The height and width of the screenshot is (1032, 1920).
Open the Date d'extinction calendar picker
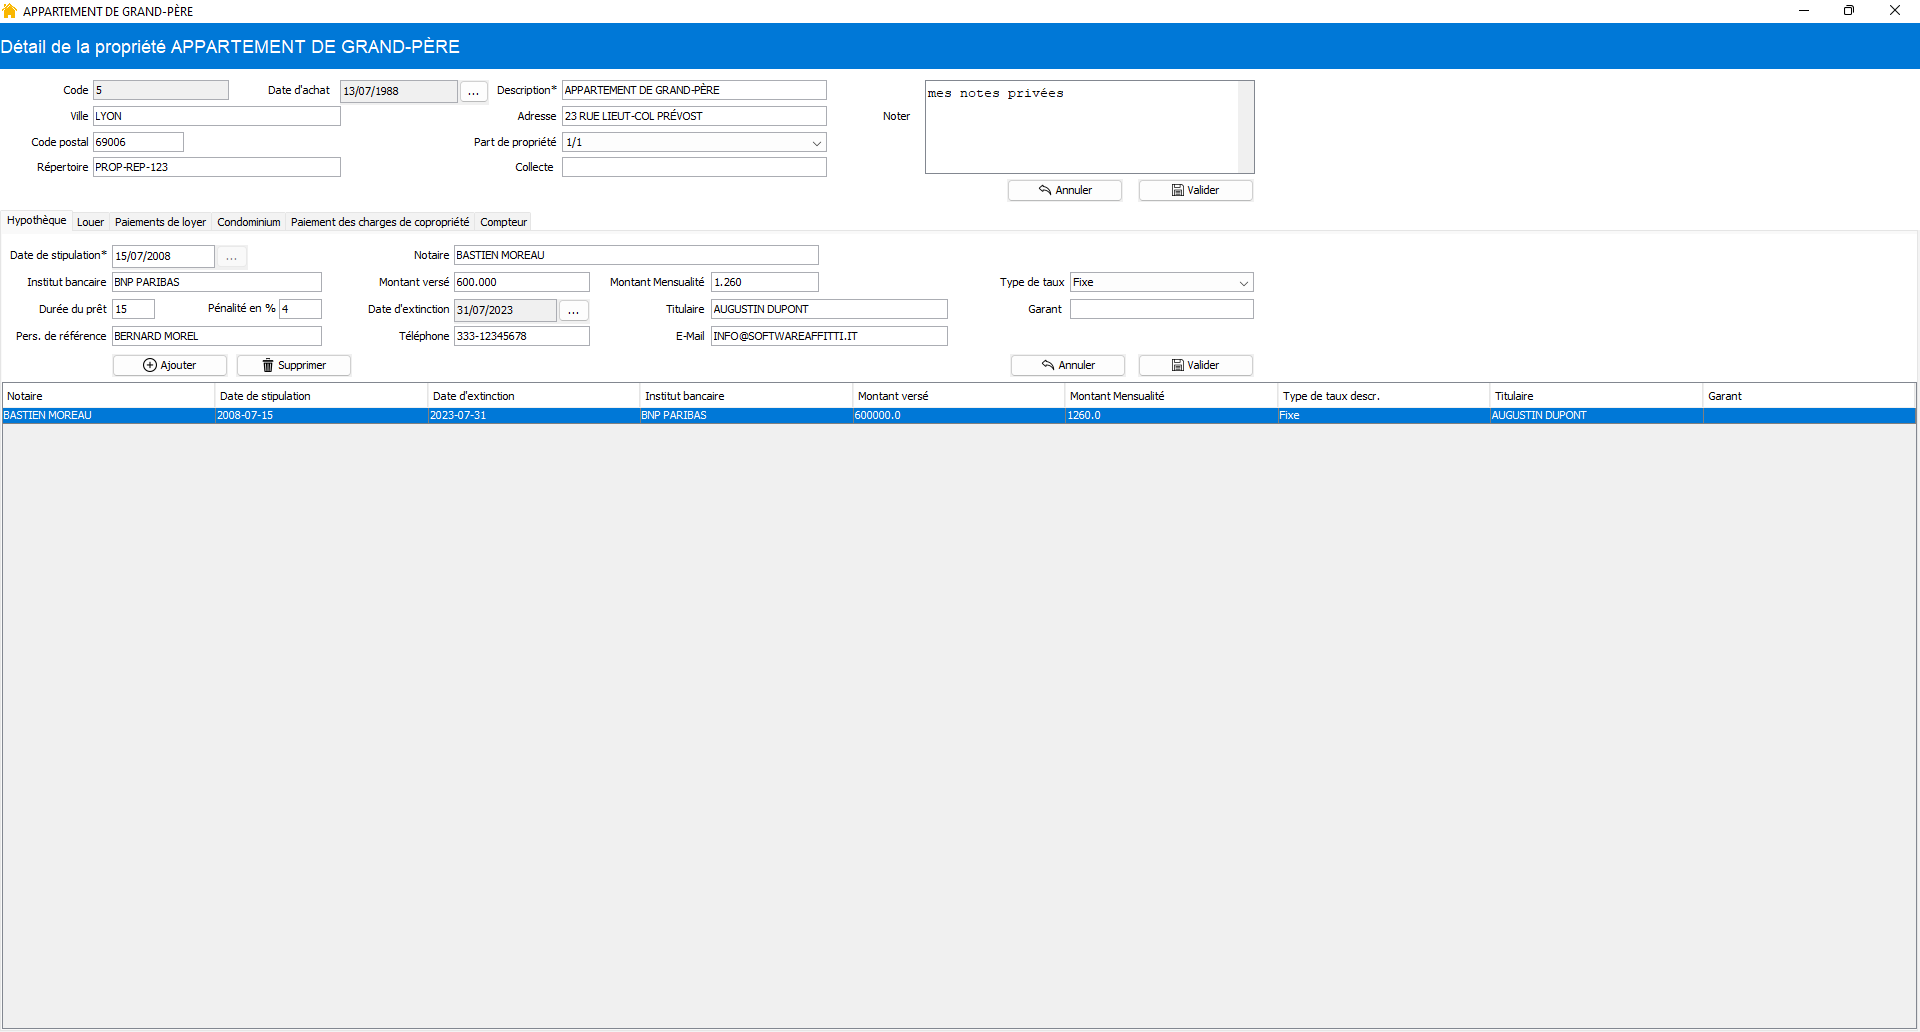[x=573, y=310]
